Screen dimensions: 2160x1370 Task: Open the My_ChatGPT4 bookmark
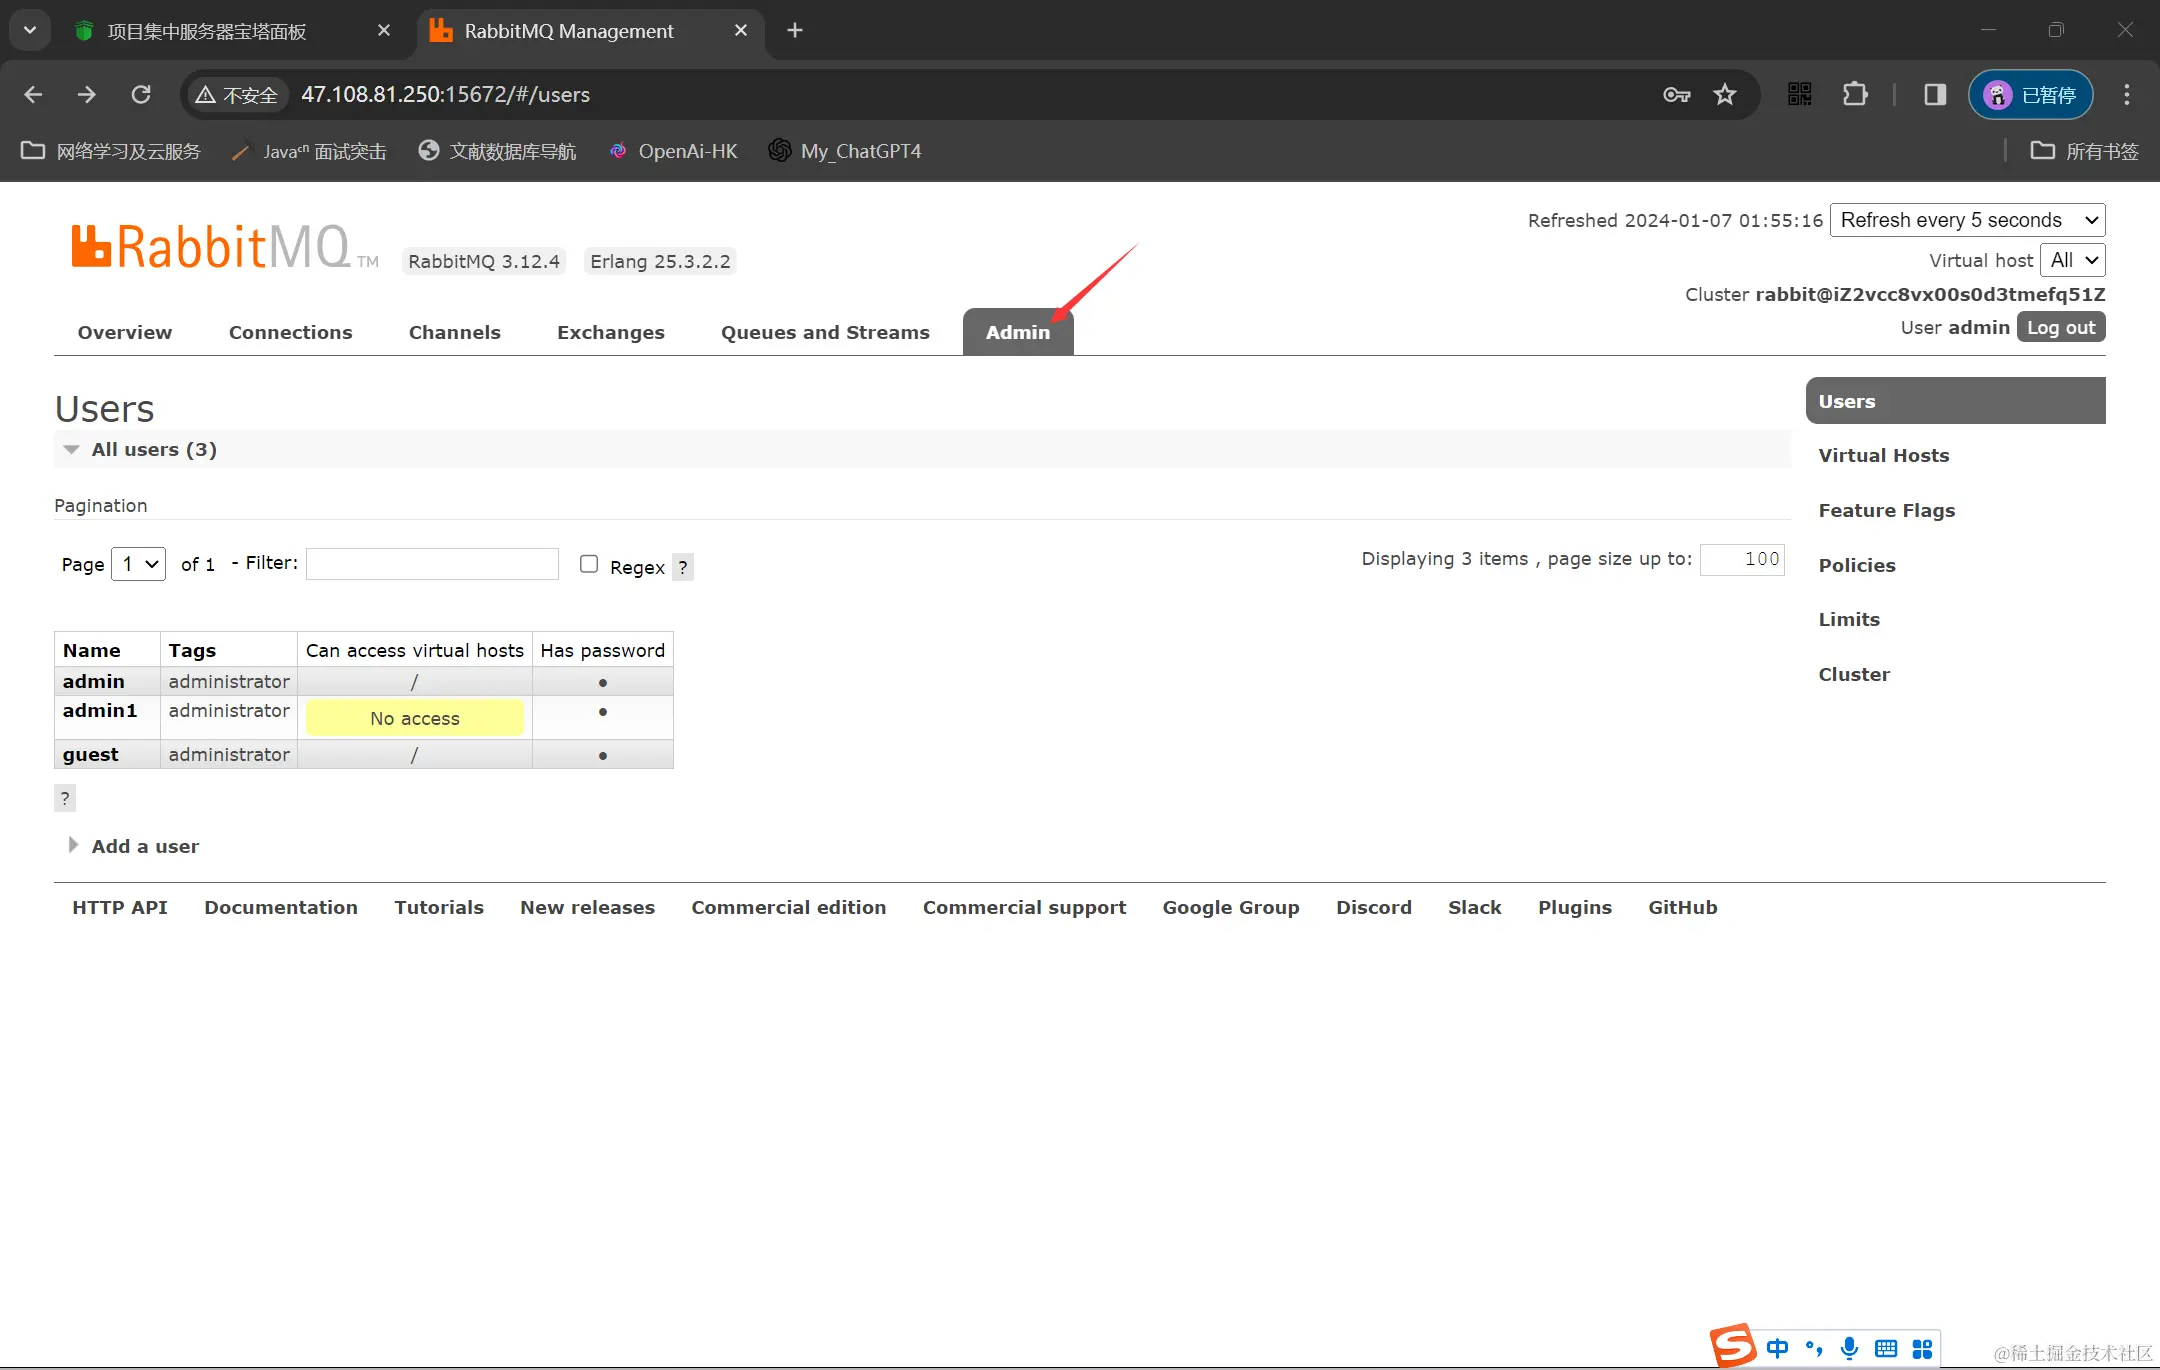(845, 151)
